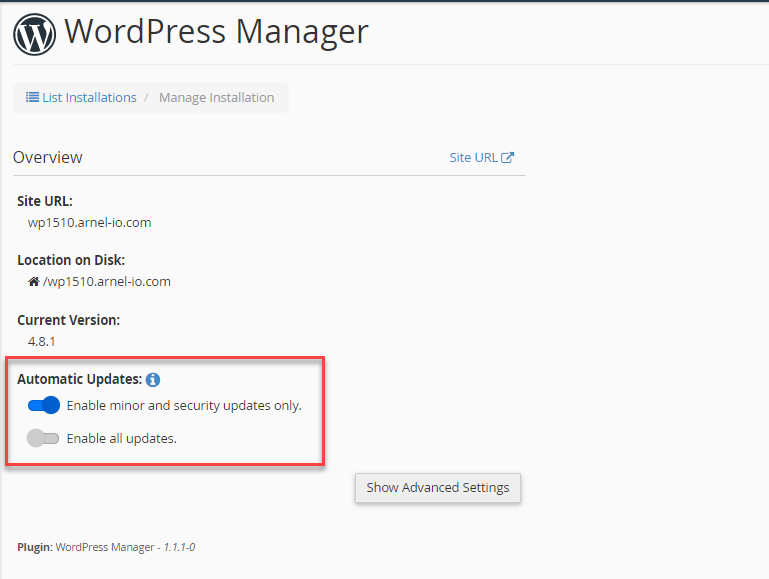This screenshot has width=769, height=579.
Task: Select the Manage Installation breadcrumb
Action: [x=216, y=98]
